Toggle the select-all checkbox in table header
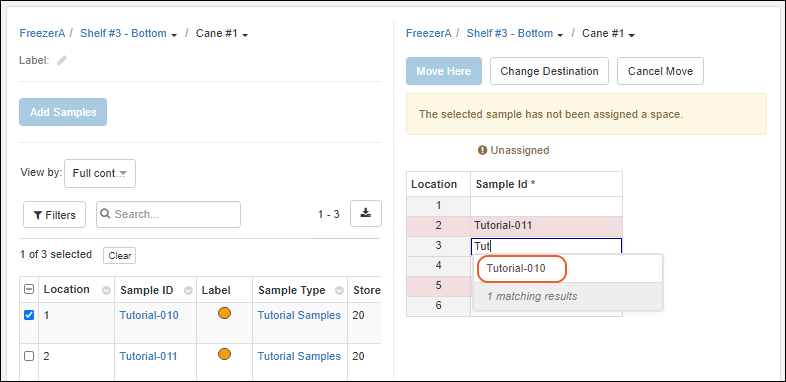Image resolution: width=786 pixels, height=382 pixels. click(29, 289)
